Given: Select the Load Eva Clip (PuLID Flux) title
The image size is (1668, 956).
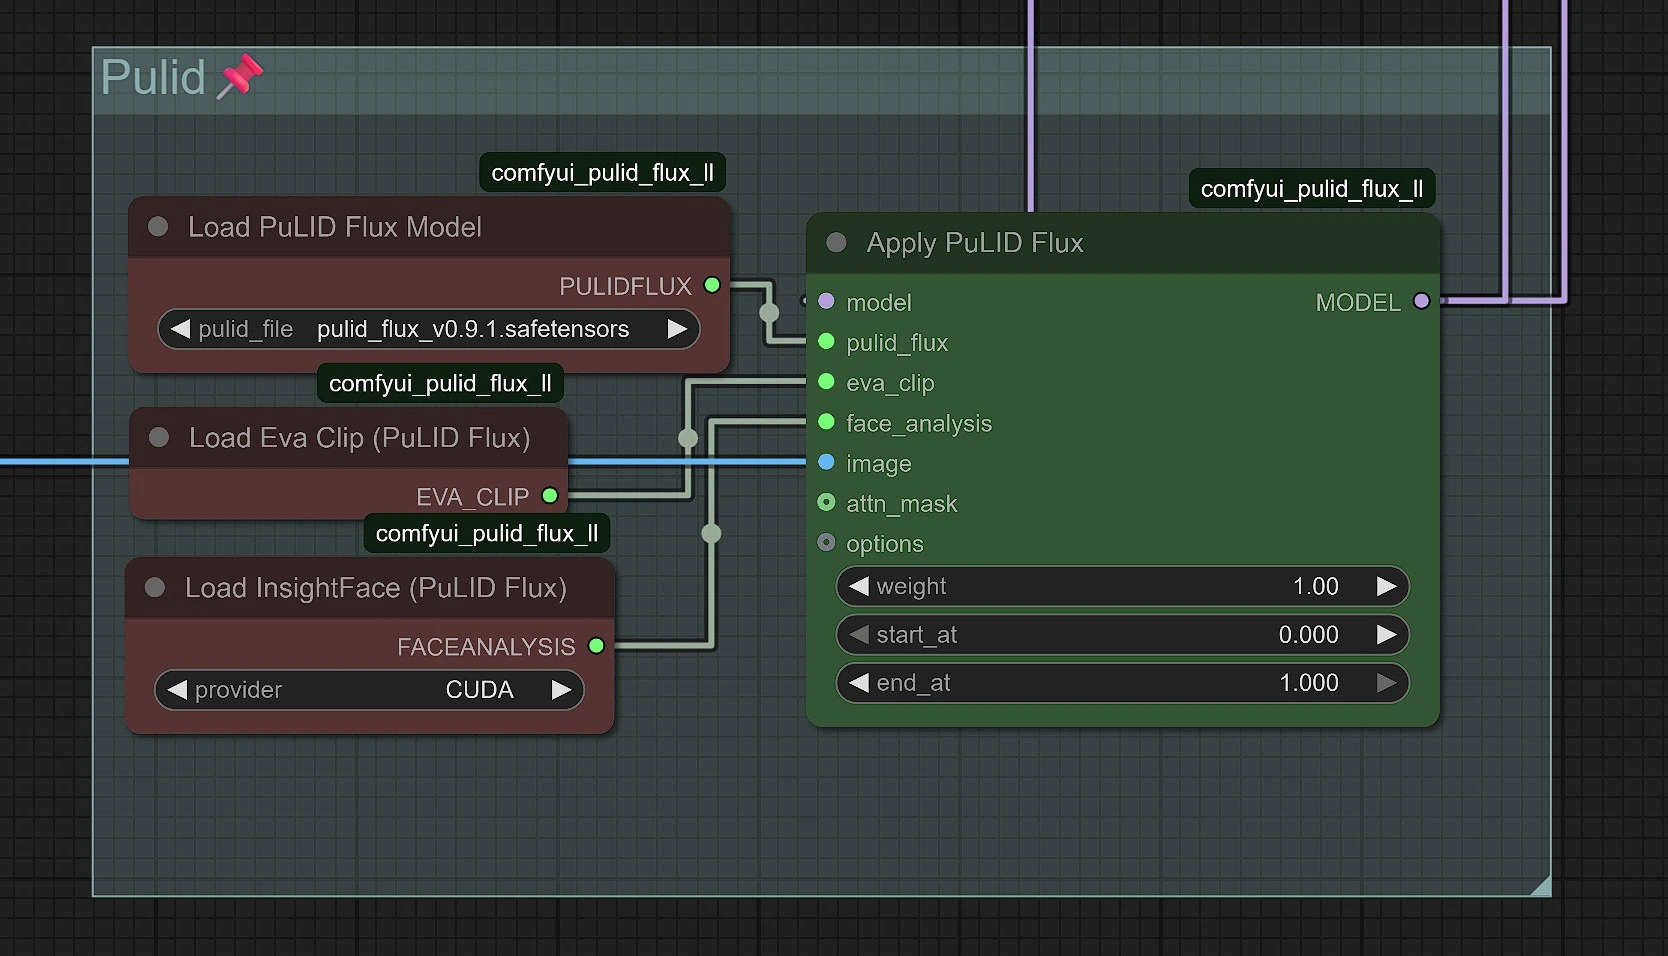Looking at the screenshot, I should coord(360,438).
